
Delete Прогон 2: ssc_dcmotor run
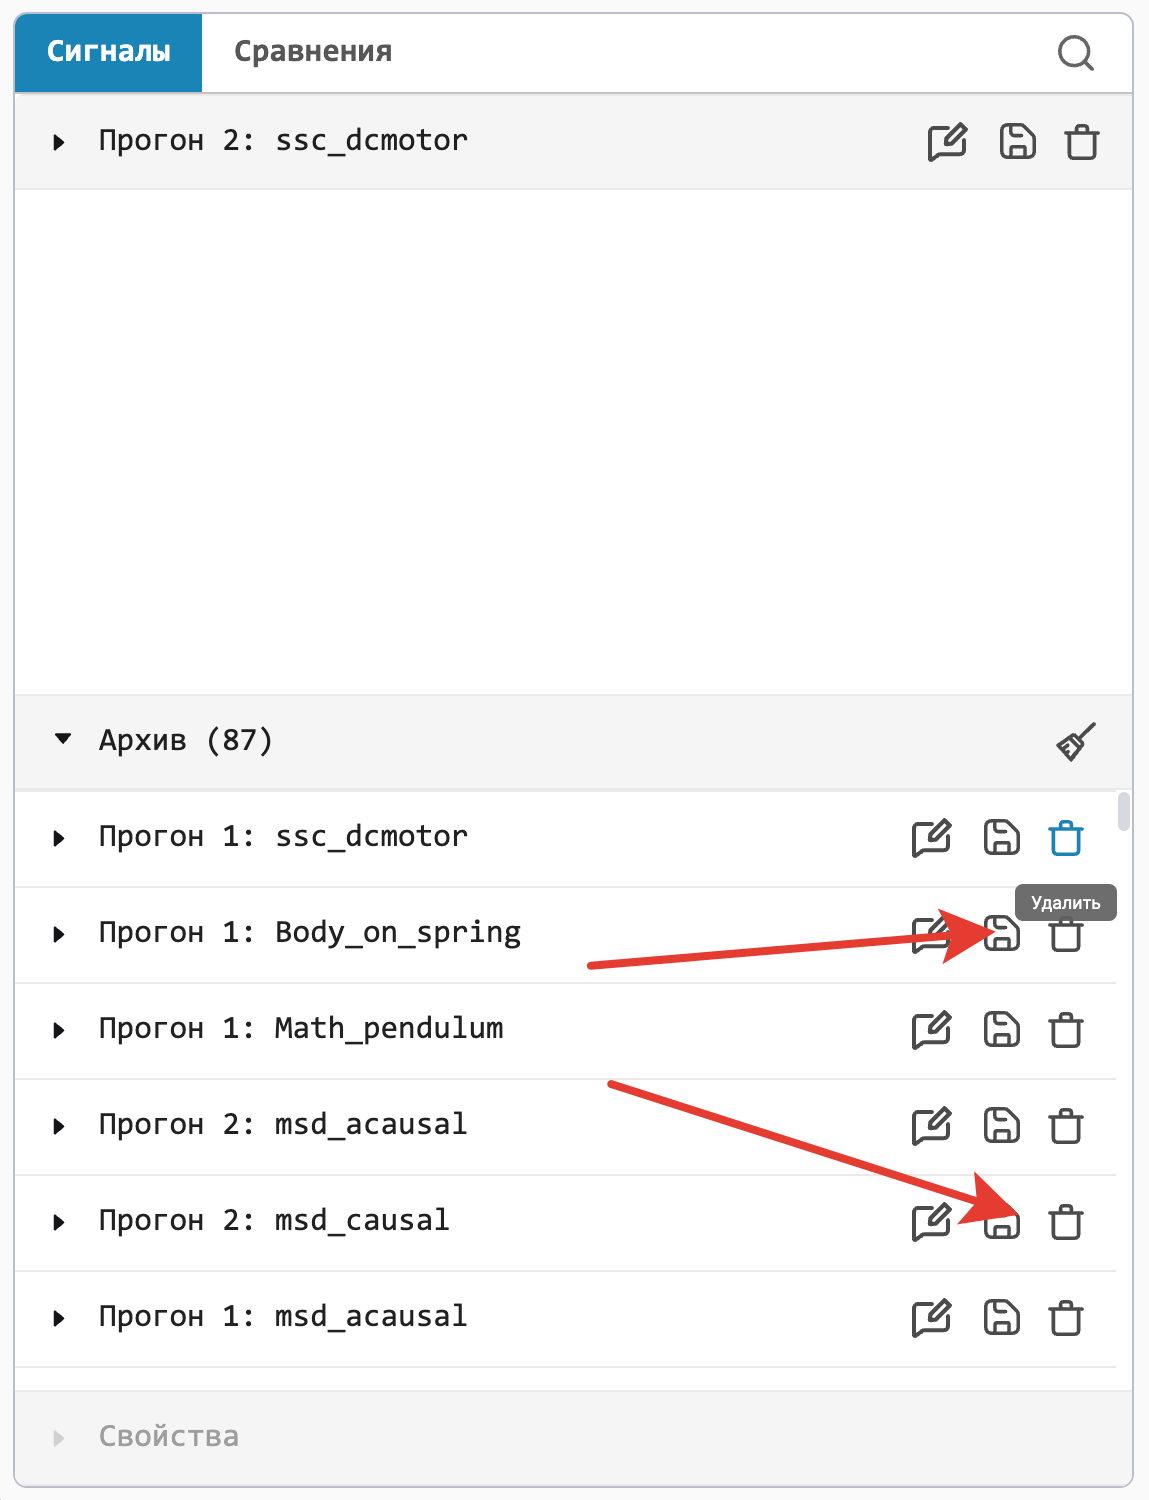[1082, 142]
